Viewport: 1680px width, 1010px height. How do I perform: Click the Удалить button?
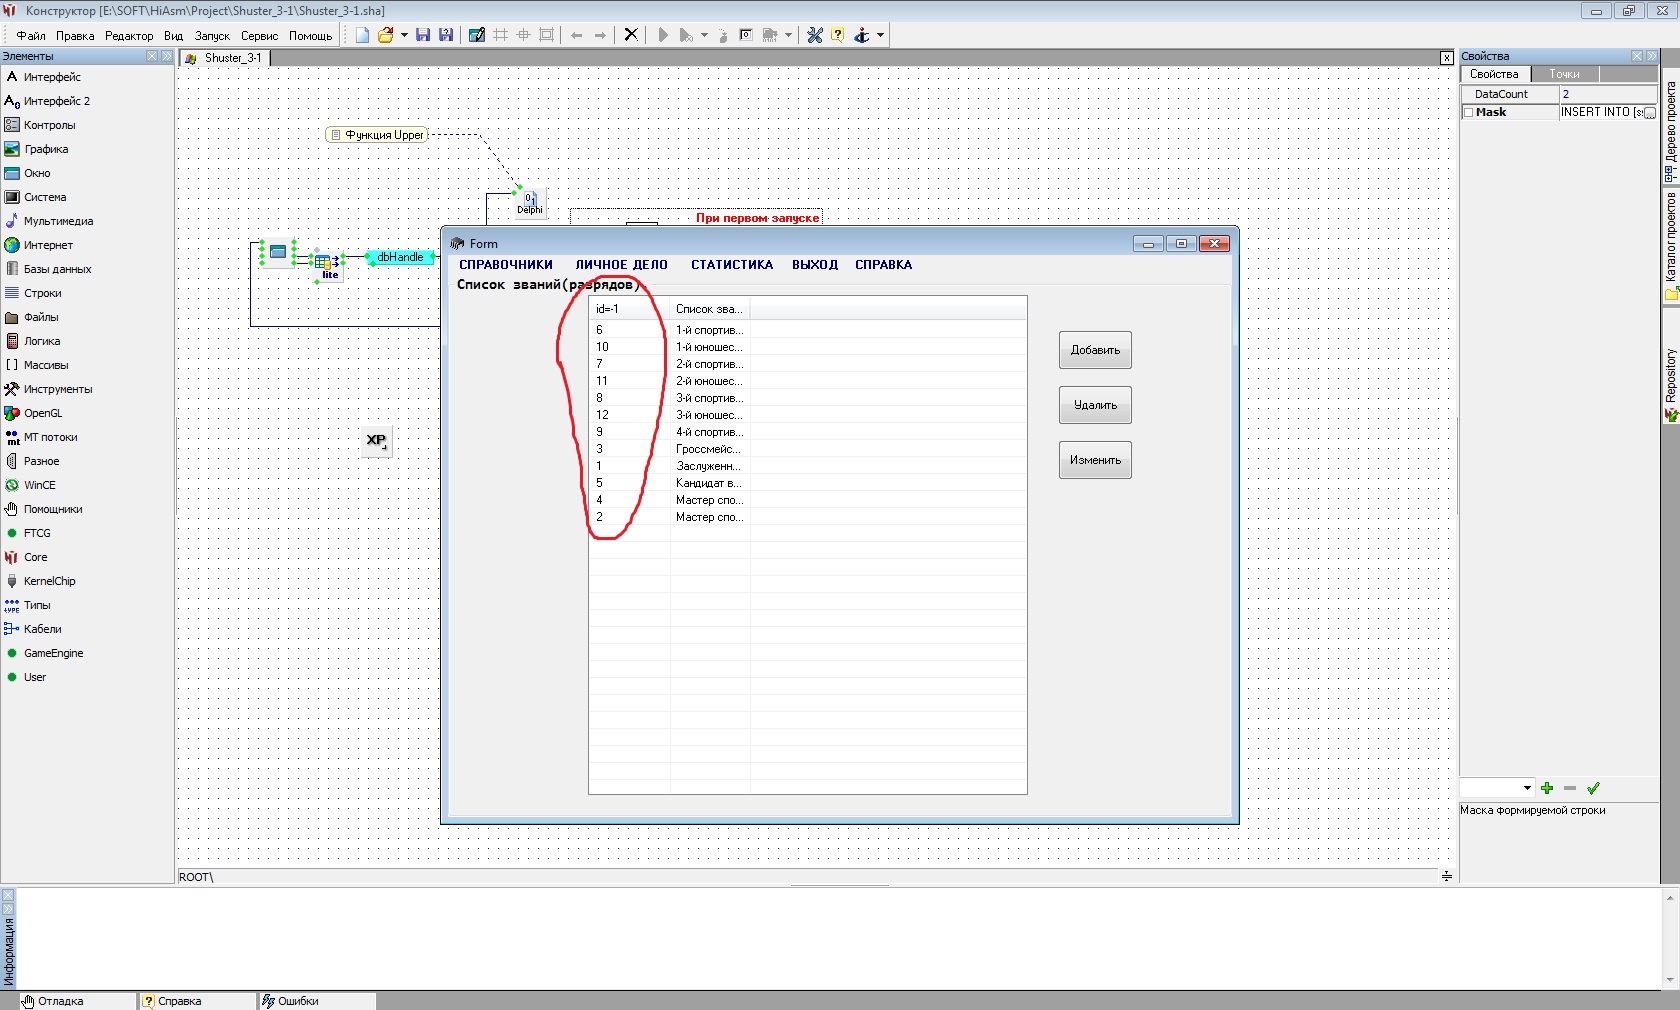[x=1095, y=405]
